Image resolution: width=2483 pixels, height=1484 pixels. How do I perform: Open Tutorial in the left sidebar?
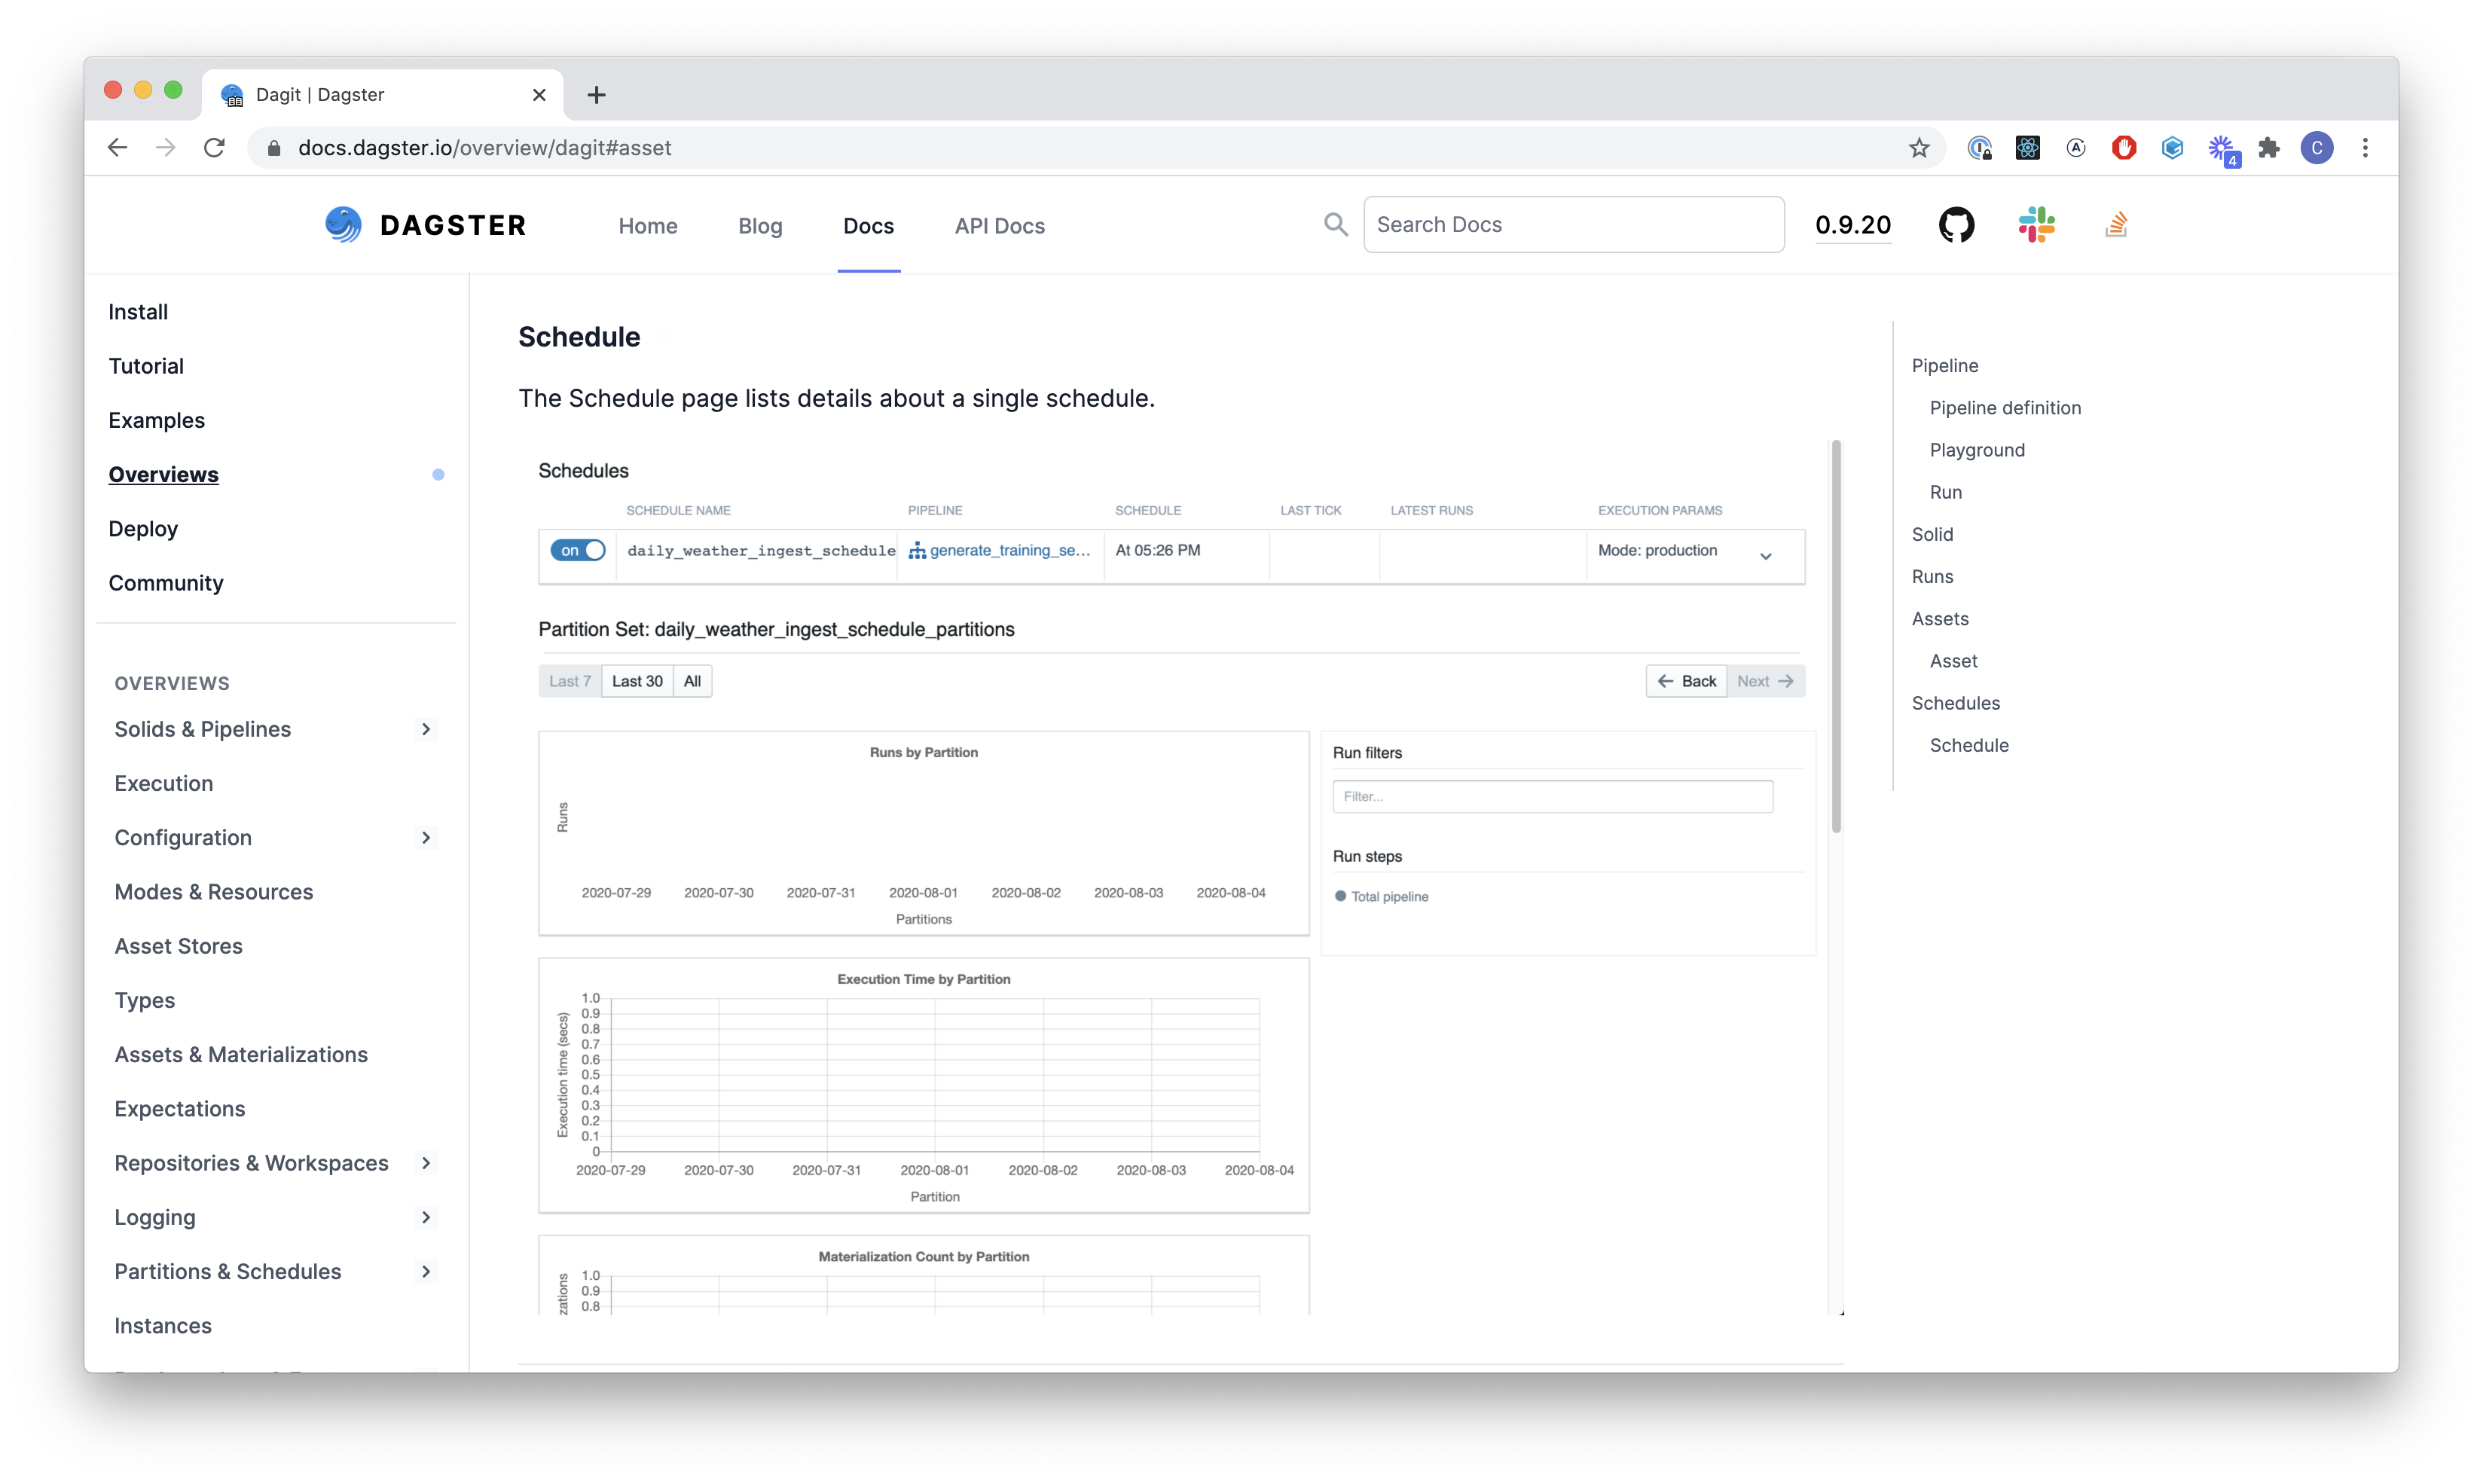146,366
